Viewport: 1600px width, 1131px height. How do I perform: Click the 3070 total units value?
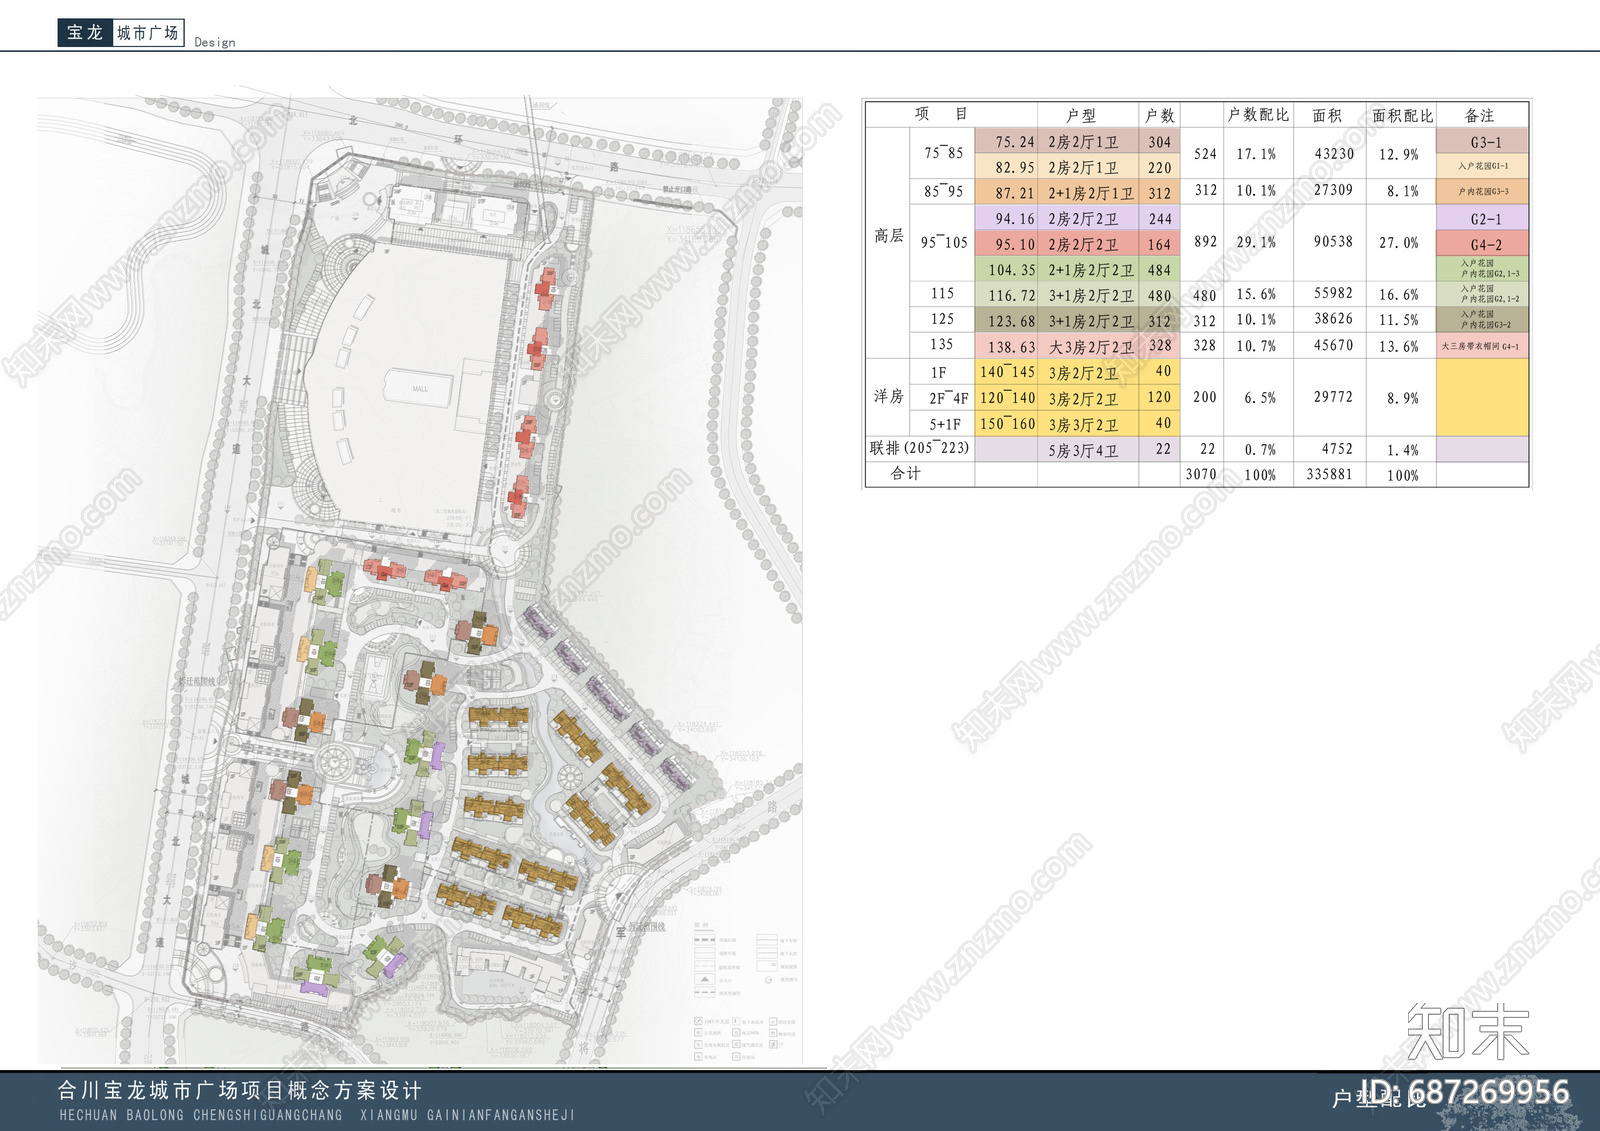coord(1201,474)
